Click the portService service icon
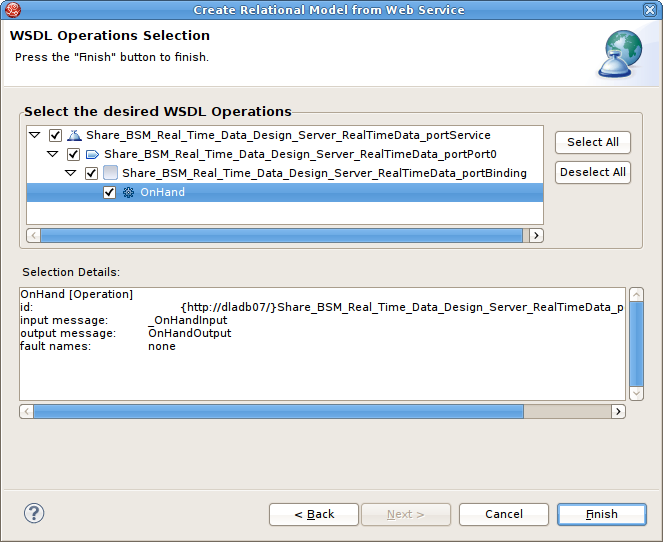The image size is (663, 542). tap(74, 135)
